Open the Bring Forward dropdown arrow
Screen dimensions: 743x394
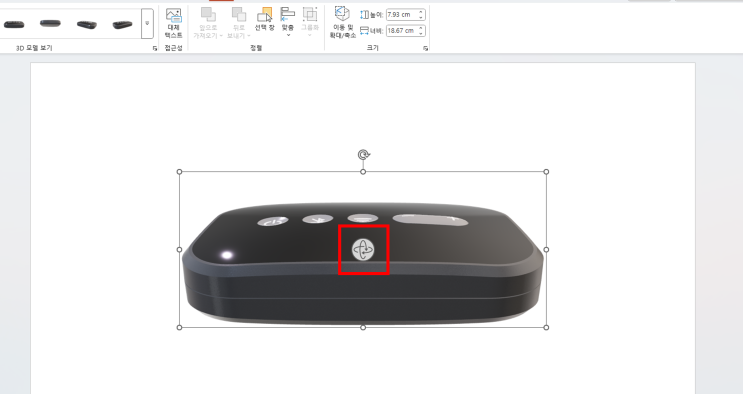221,36
